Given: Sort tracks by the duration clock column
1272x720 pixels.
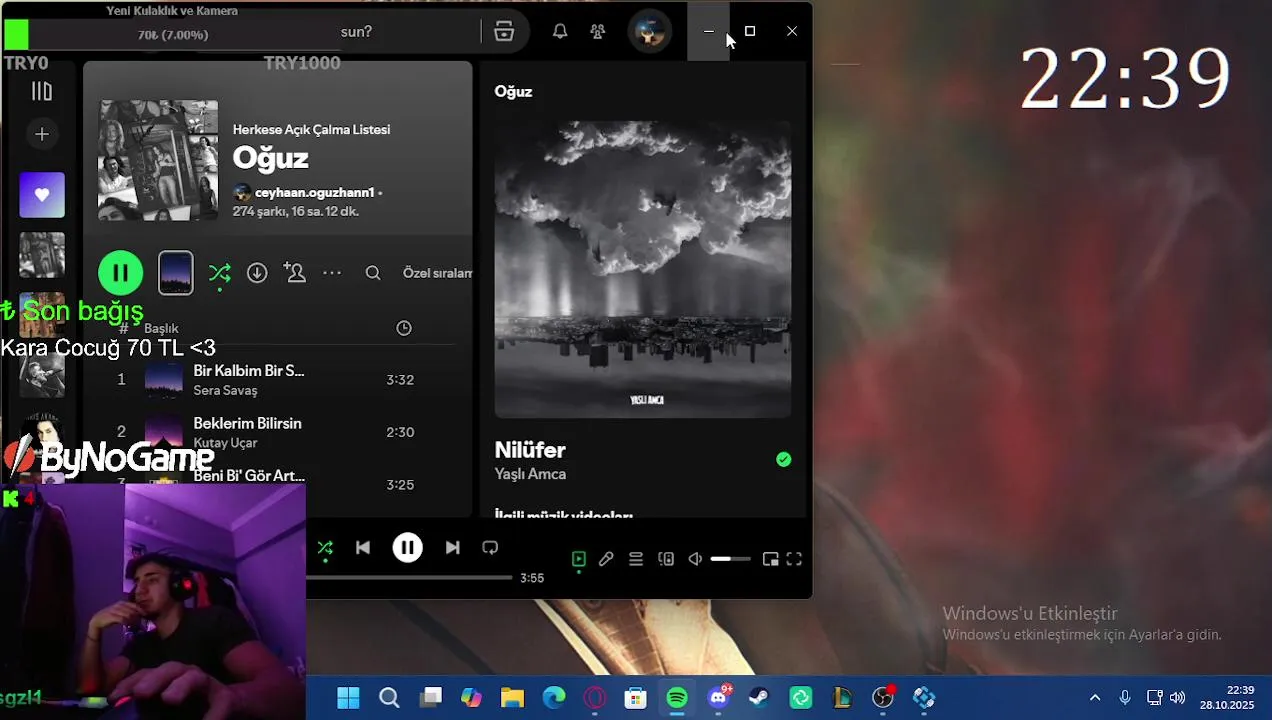Looking at the screenshot, I should tap(404, 328).
